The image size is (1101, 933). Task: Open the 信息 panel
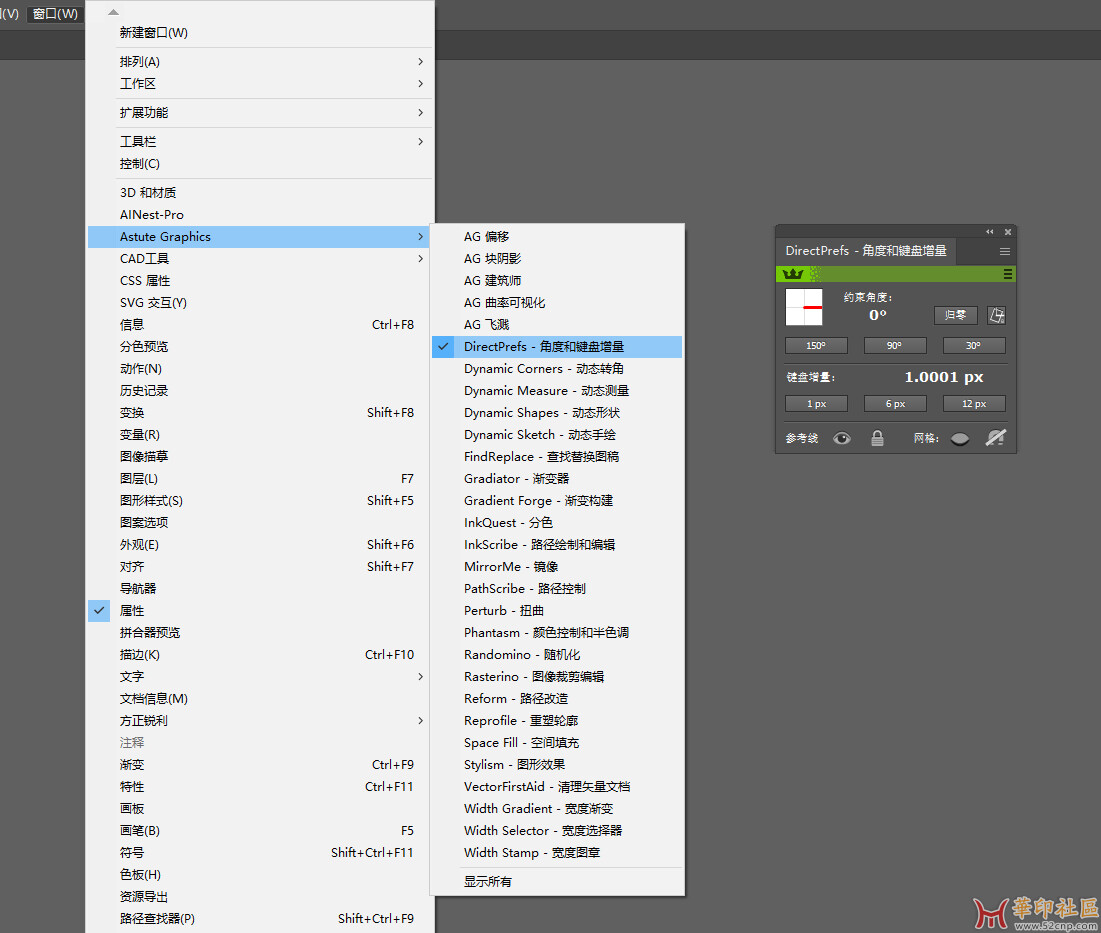click(260, 324)
